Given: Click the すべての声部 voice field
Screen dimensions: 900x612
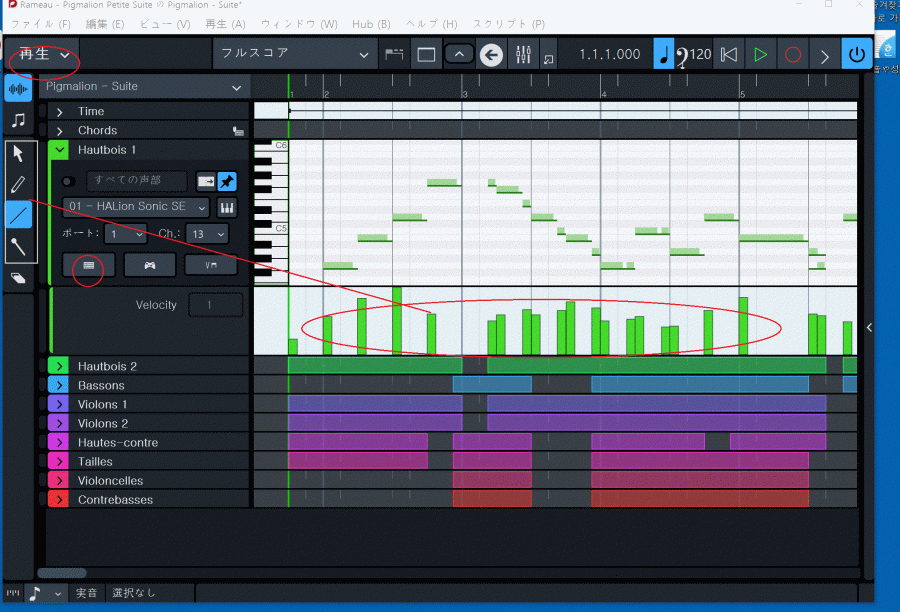Looking at the screenshot, I should click(x=137, y=180).
